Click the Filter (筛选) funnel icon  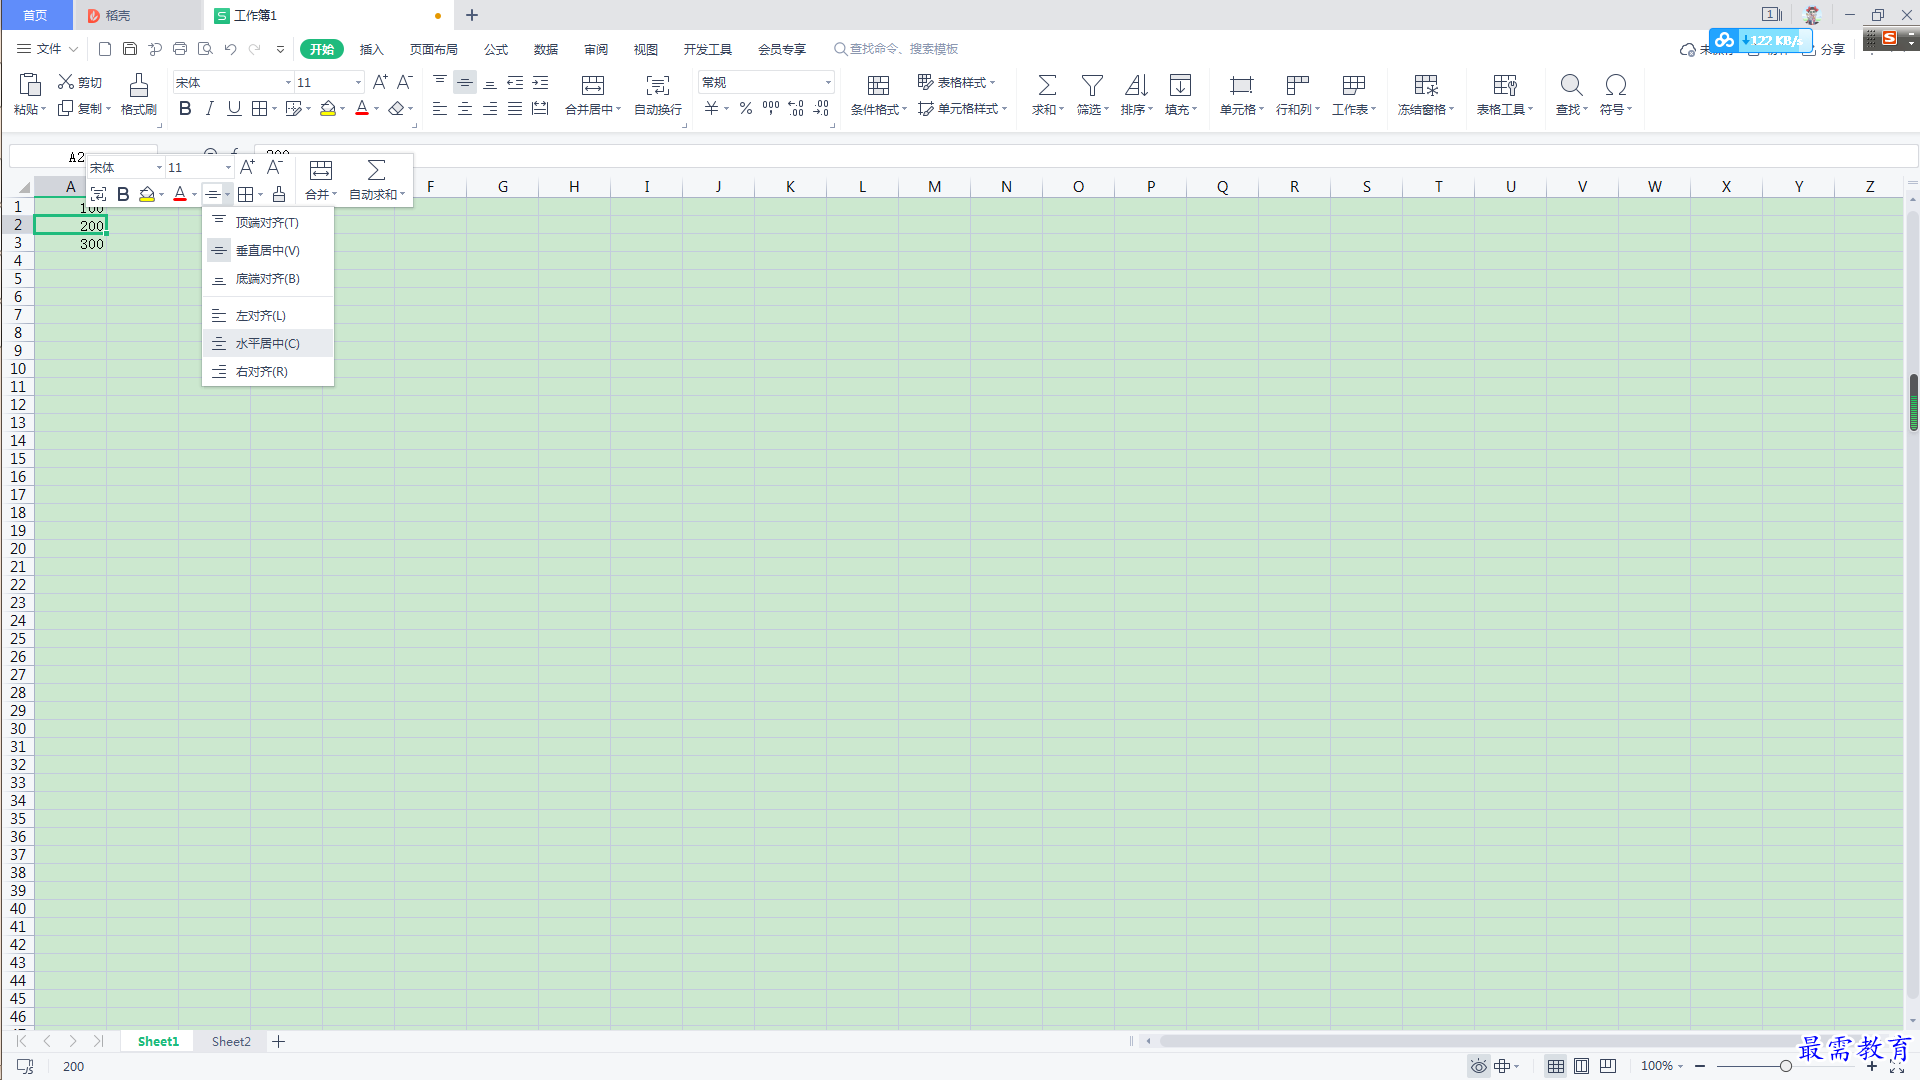pyautogui.click(x=1092, y=85)
